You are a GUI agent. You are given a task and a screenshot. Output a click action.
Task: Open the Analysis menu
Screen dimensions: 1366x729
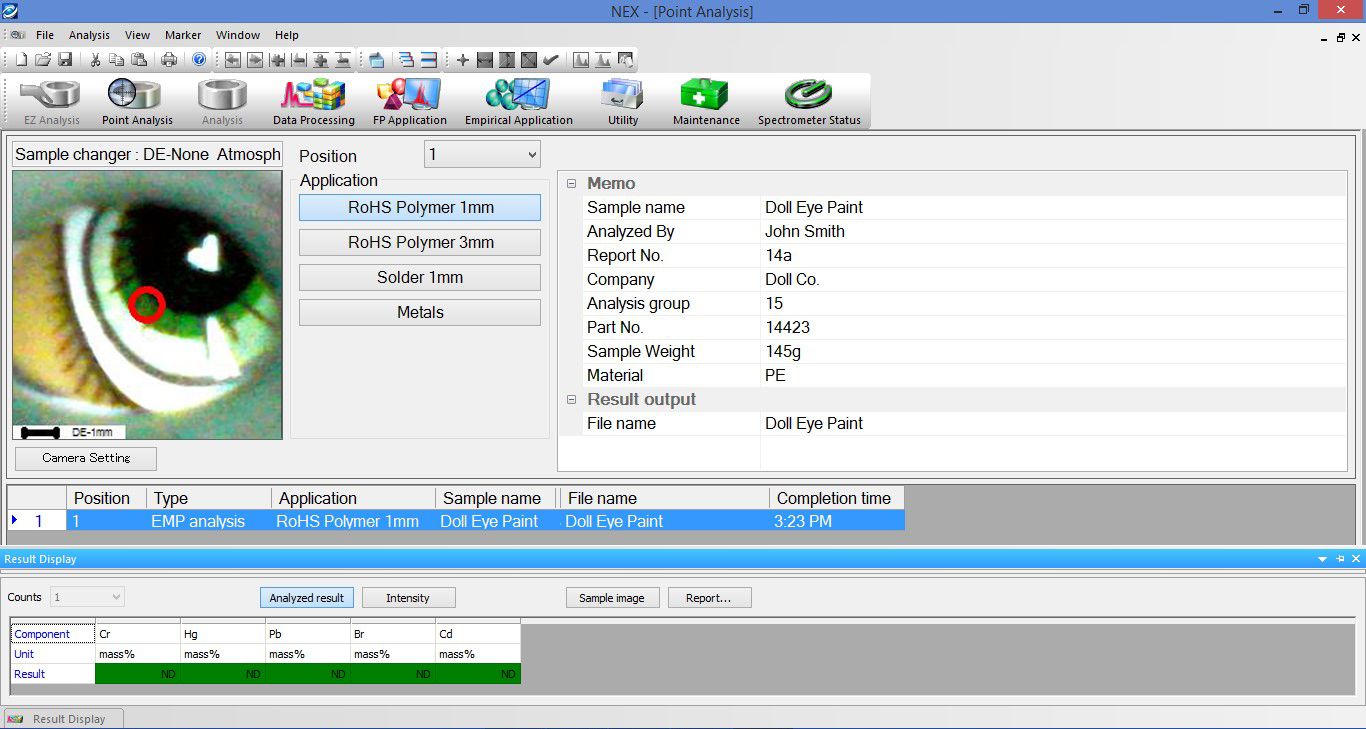coord(89,35)
